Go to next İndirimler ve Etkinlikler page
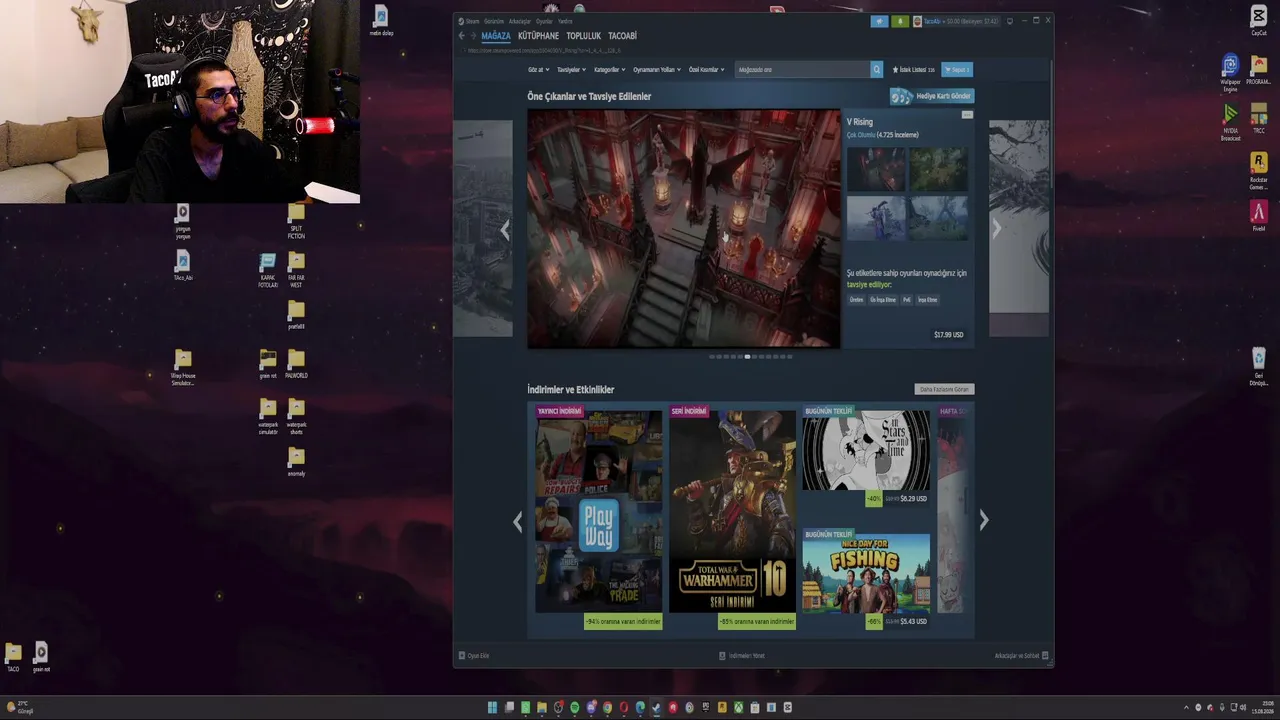 click(984, 520)
